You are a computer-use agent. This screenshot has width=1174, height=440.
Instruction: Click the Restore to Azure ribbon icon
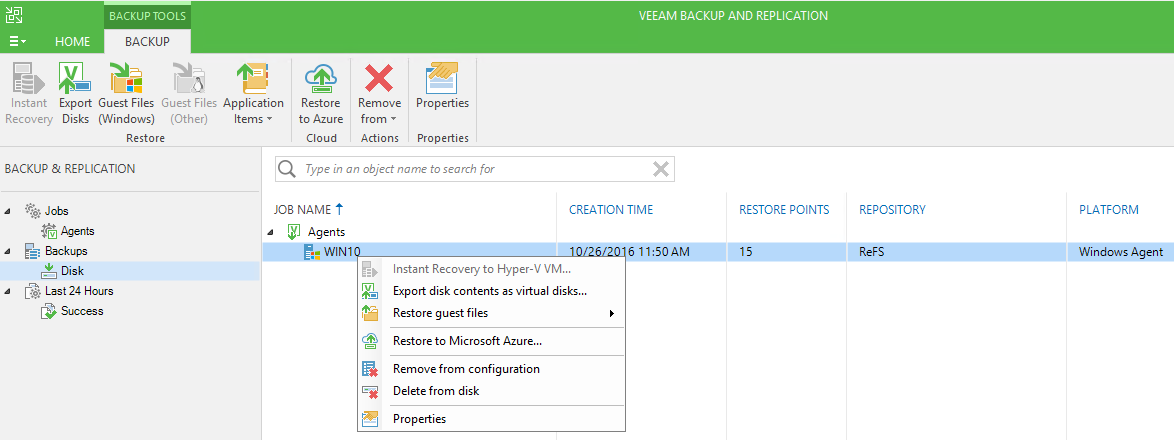click(x=320, y=78)
